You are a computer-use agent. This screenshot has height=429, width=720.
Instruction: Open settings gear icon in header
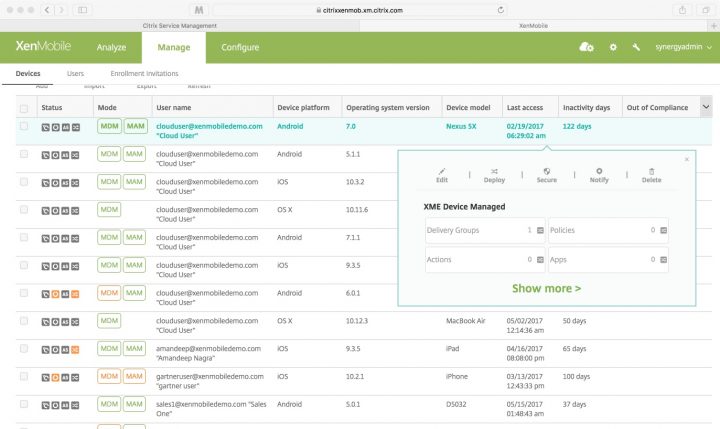pos(613,47)
